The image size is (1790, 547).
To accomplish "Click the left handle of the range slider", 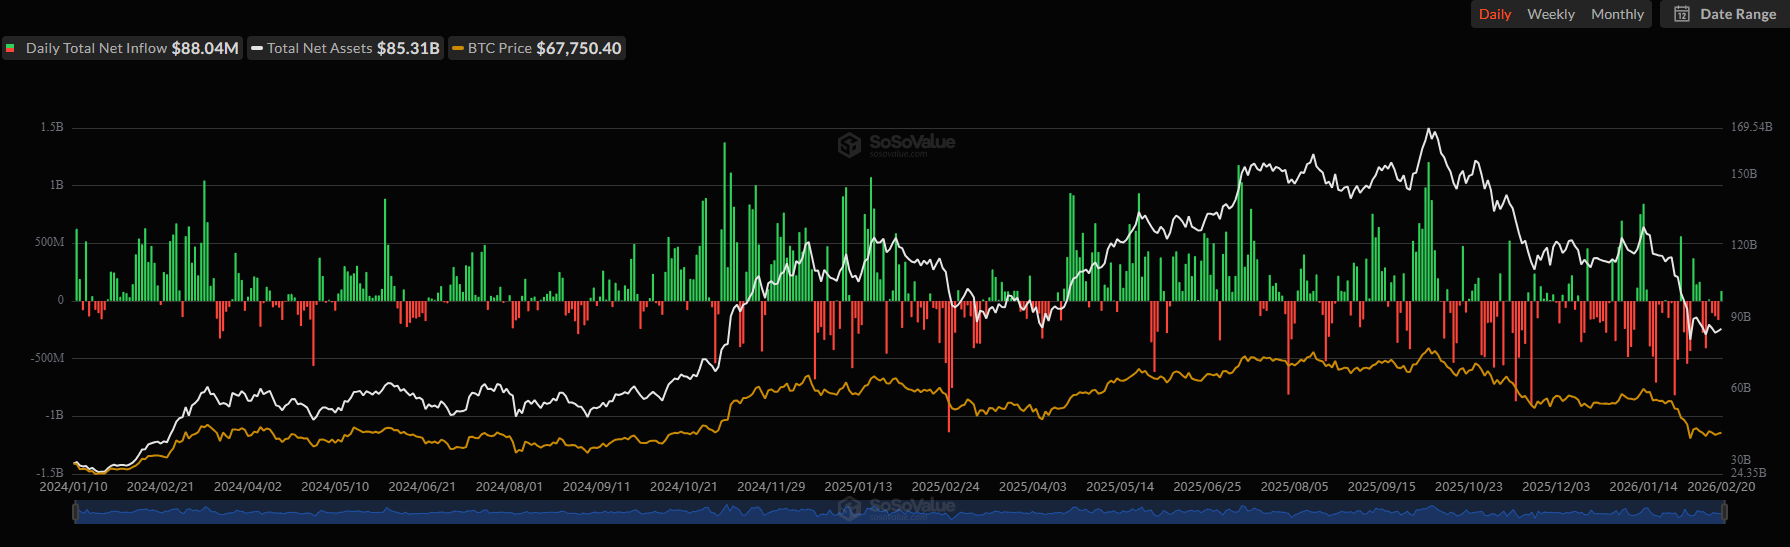I will pos(75,512).
